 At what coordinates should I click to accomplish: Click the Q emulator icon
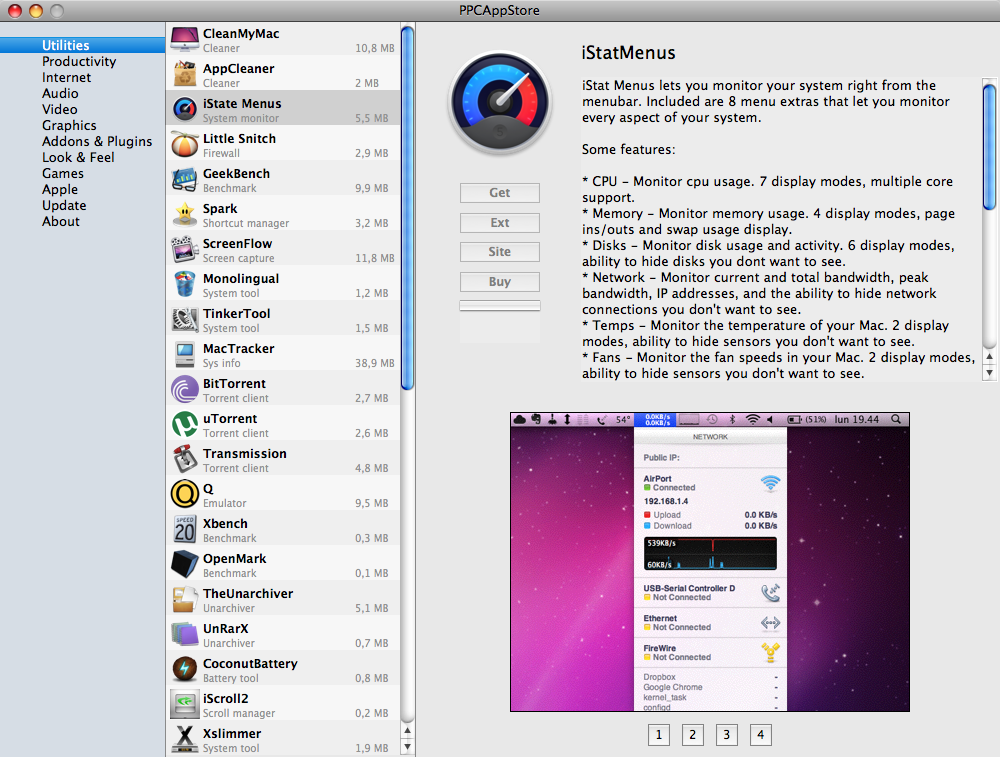pos(185,495)
